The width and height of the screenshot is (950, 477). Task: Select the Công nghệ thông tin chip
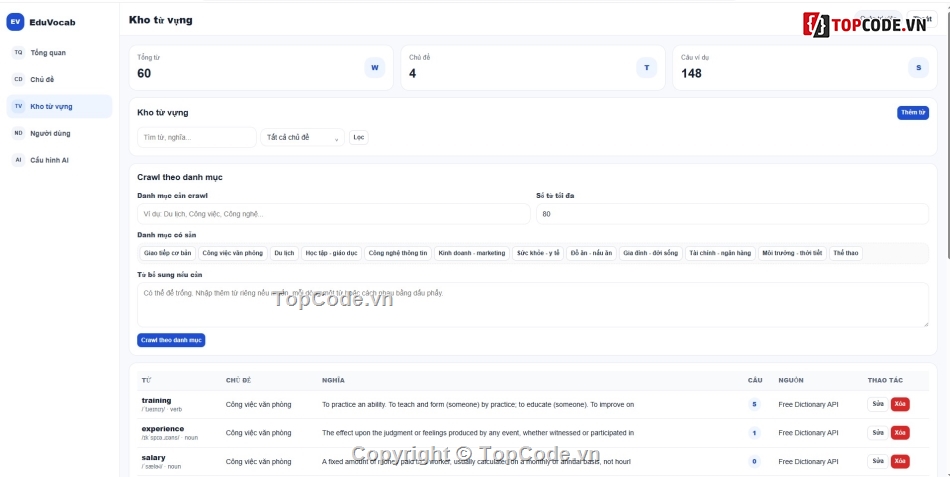(x=397, y=253)
